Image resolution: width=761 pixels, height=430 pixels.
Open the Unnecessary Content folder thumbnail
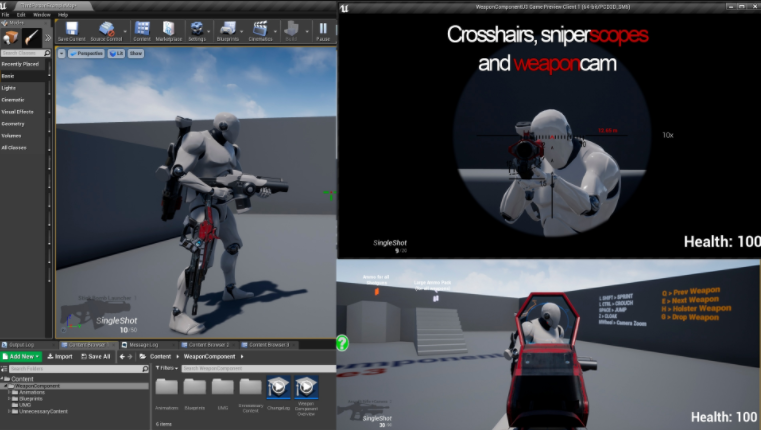click(250, 387)
